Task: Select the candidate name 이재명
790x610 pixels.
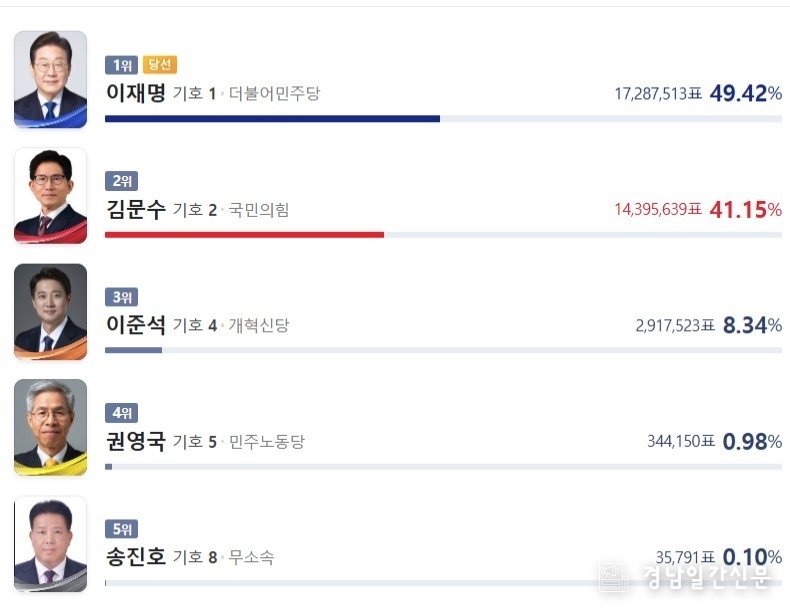Action: point(136,93)
